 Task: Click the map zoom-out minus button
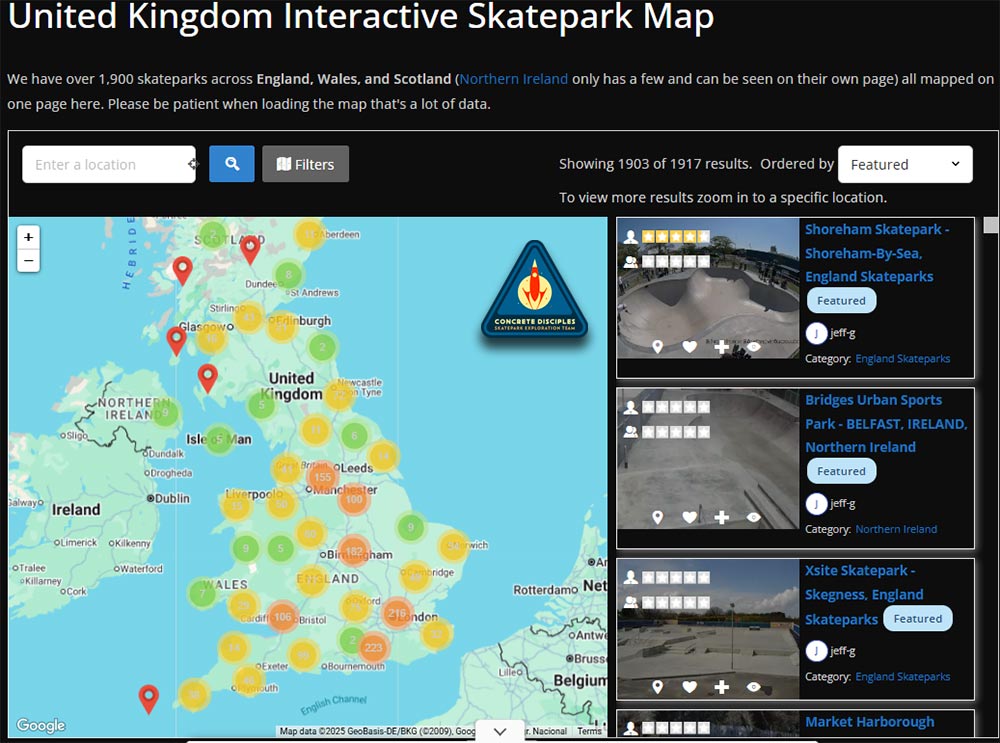(x=28, y=260)
